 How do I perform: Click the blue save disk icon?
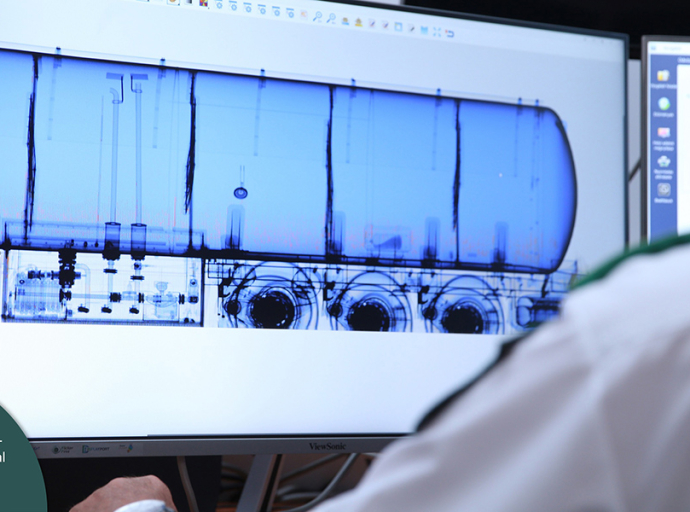coord(422,30)
